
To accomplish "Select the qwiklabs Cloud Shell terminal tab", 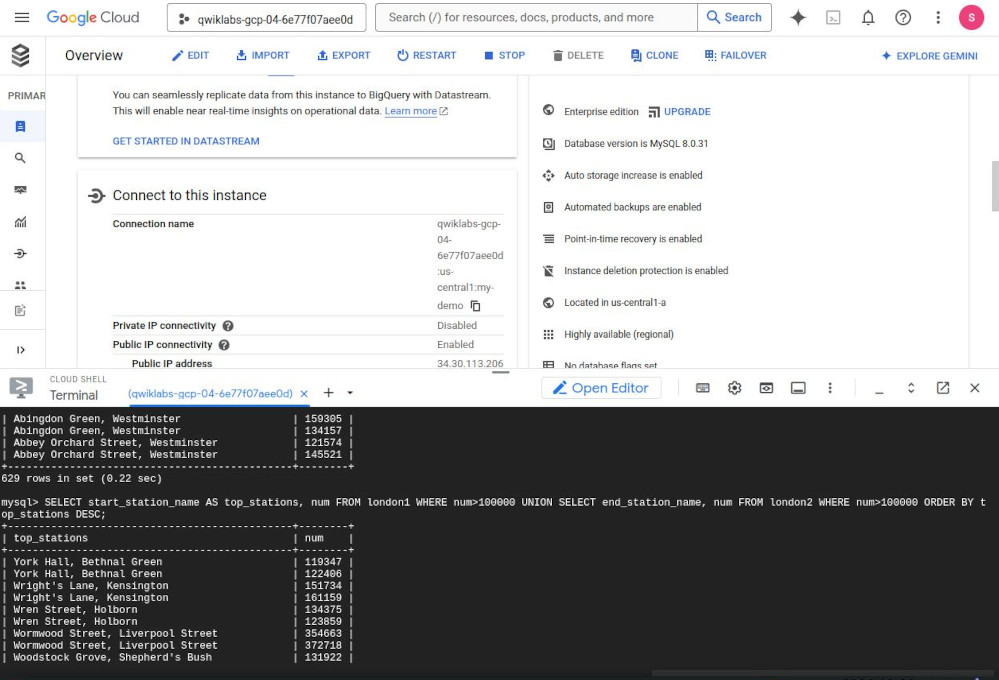I will [x=210, y=393].
